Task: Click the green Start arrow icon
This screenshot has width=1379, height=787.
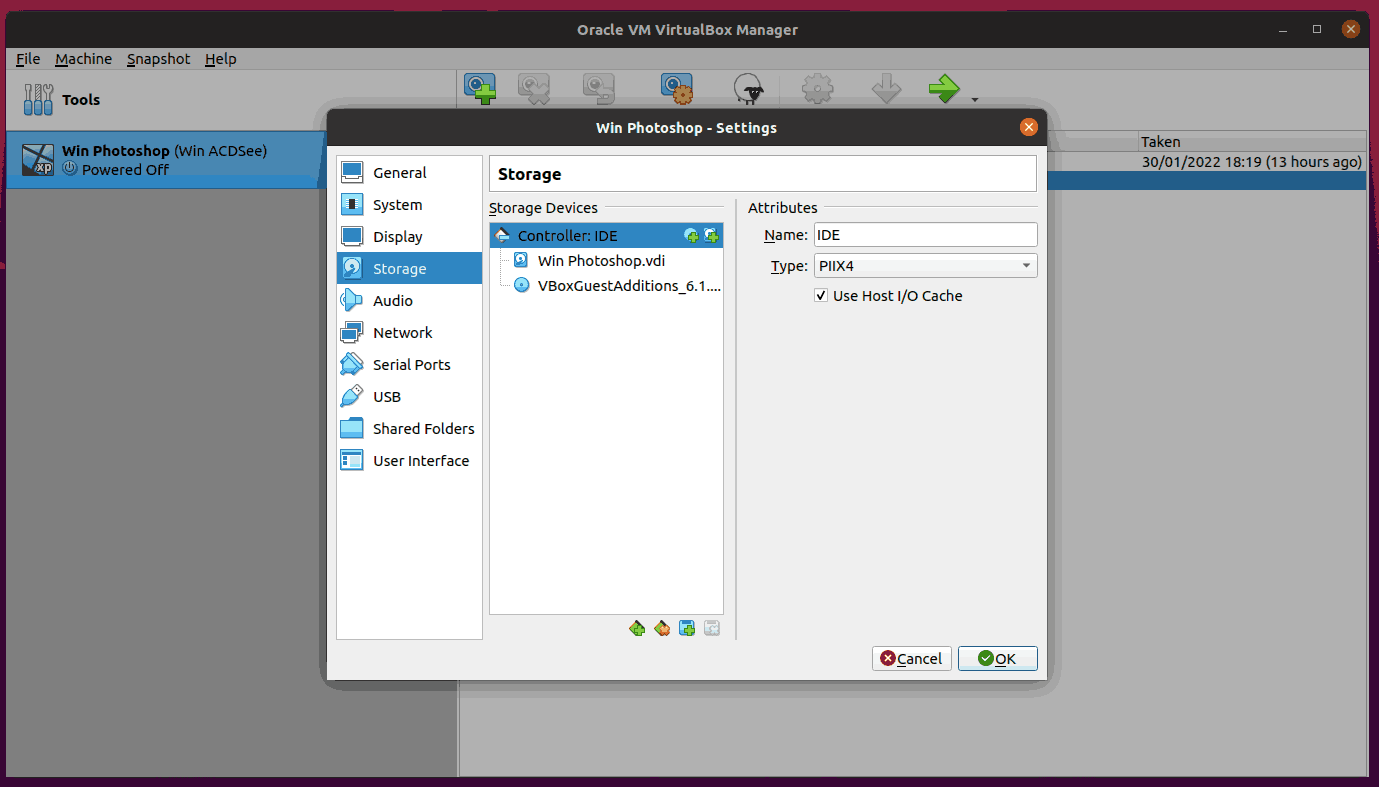Action: (943, 90)
